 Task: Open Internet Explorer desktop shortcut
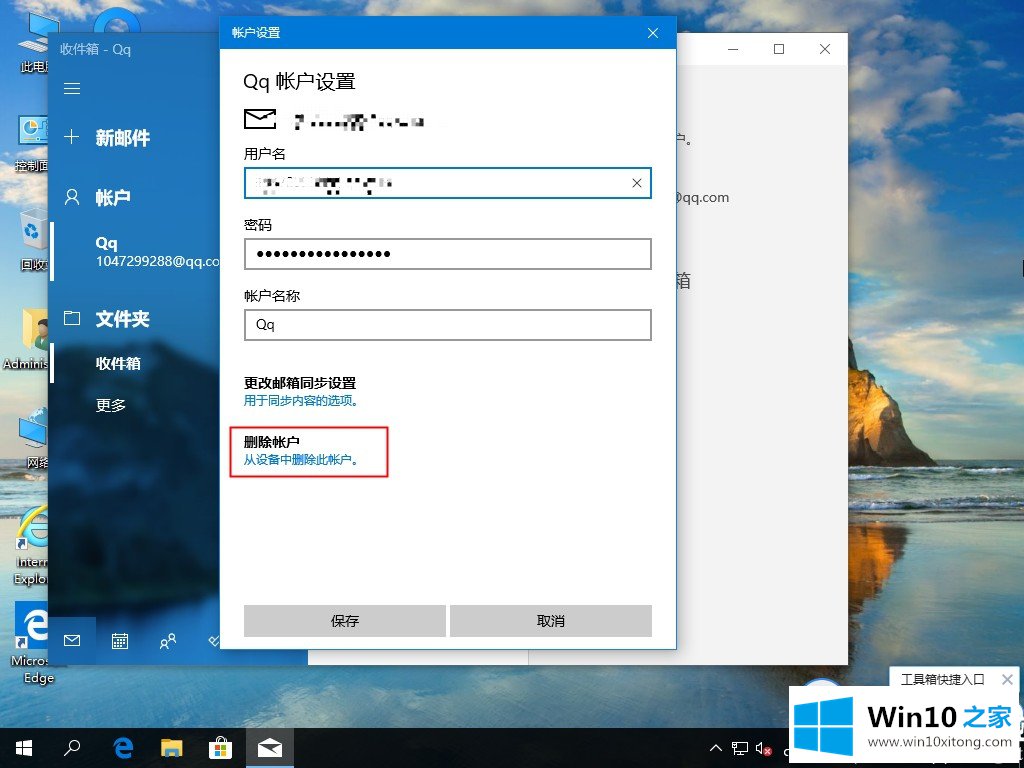[31, 545]
